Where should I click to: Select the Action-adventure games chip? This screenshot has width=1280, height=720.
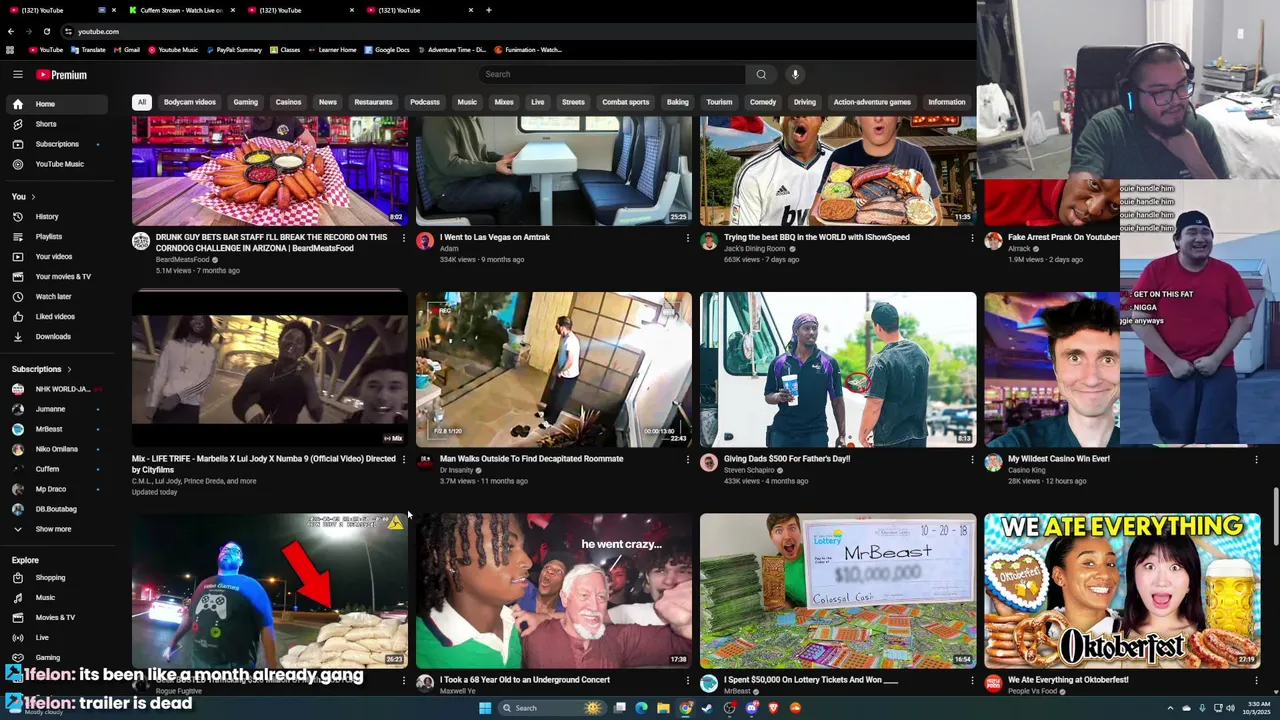point(872,102)
